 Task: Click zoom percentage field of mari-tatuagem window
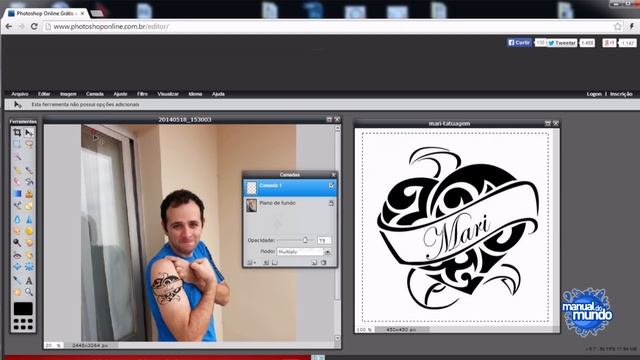click(x=364, y=329)
